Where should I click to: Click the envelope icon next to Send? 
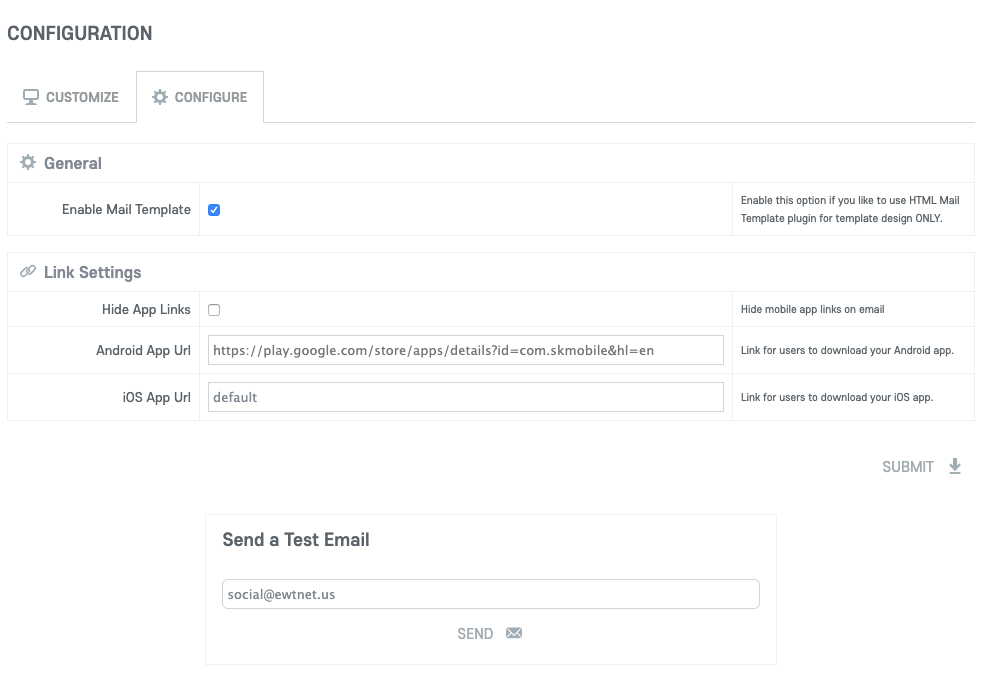[x=514, y=633]
